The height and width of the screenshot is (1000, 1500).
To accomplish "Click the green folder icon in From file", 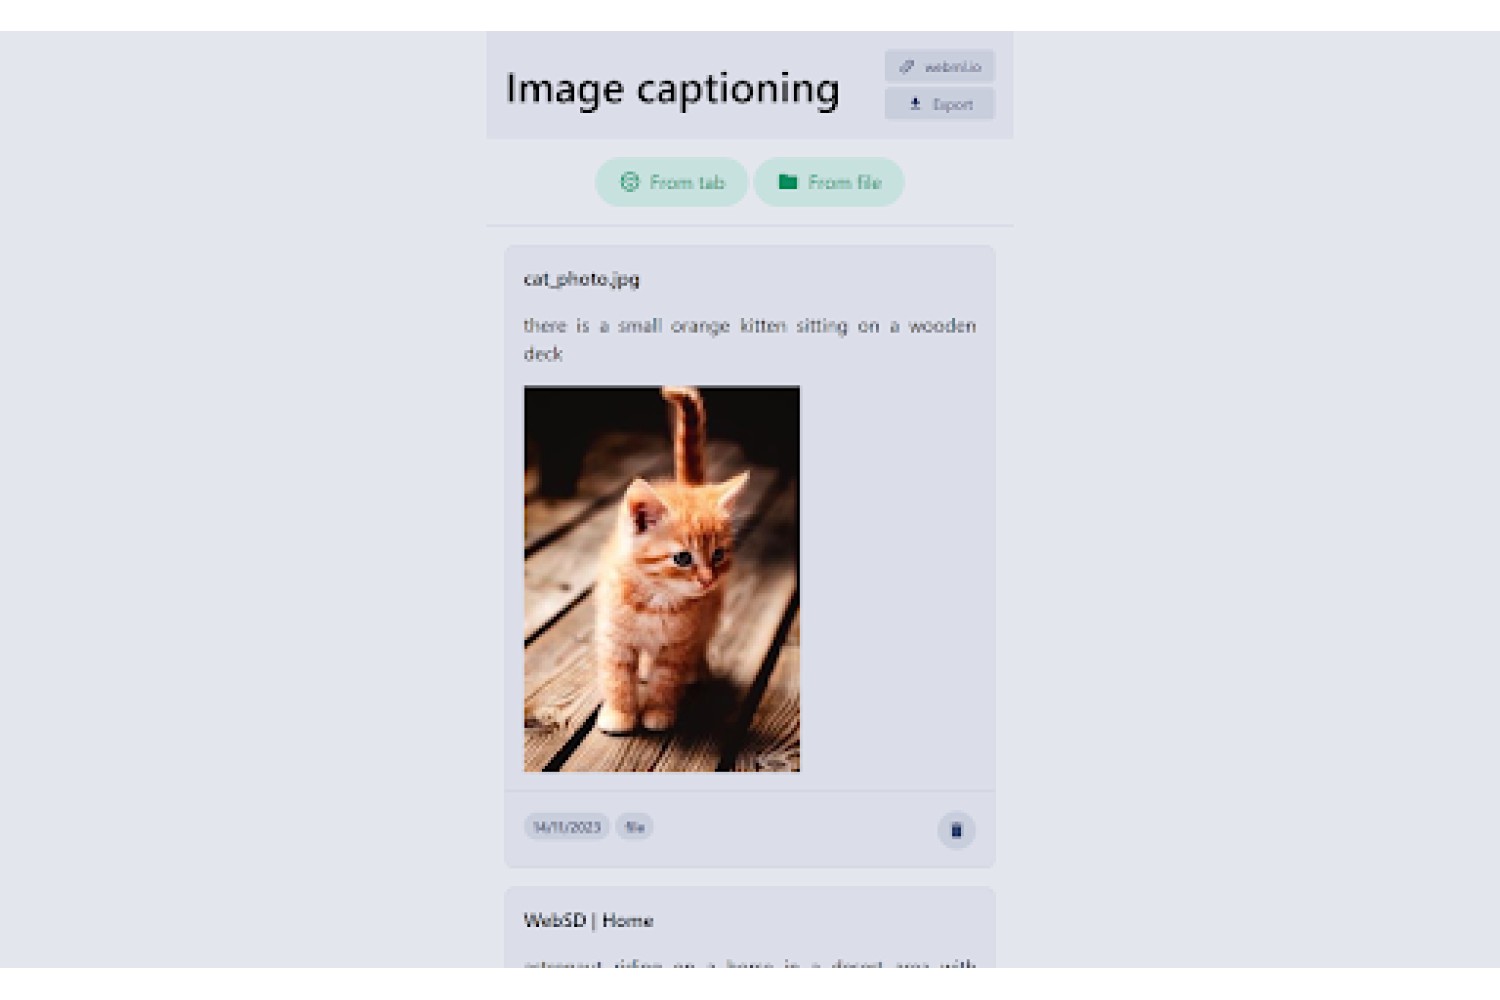I will tap(788, 182).
